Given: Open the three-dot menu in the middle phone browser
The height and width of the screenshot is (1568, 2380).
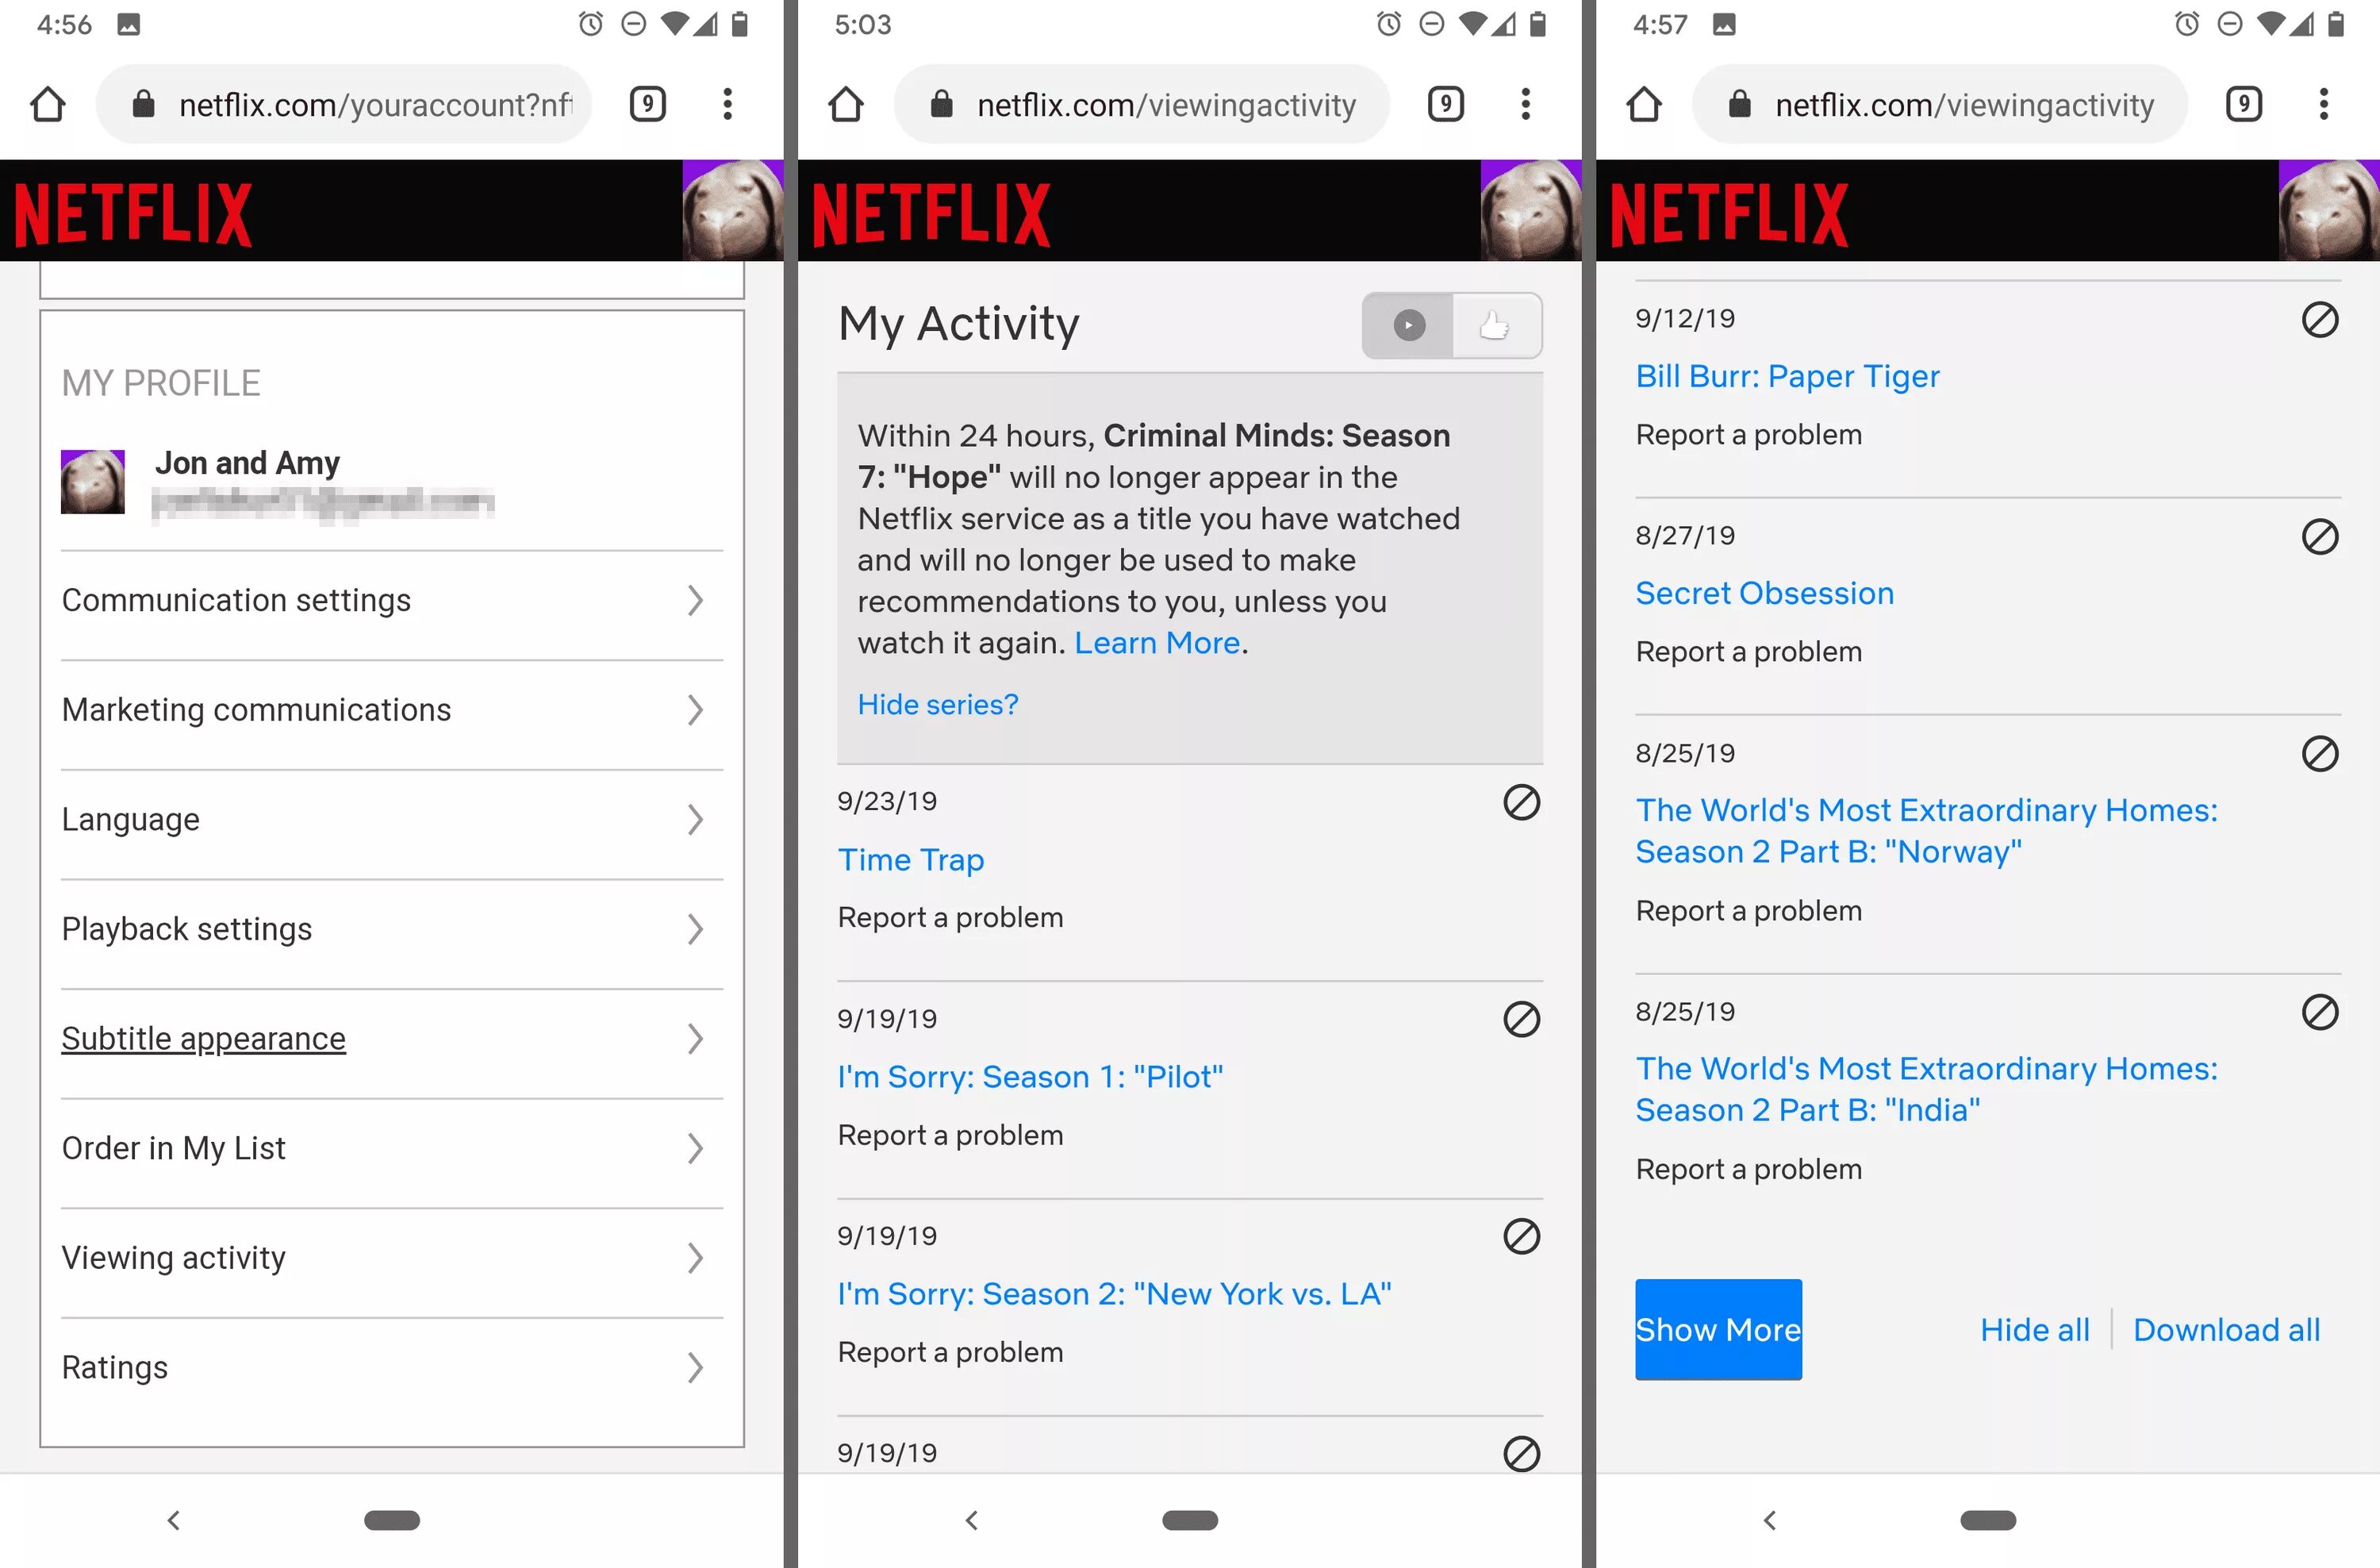Looking at the screenshot, I should [1525, 104].
